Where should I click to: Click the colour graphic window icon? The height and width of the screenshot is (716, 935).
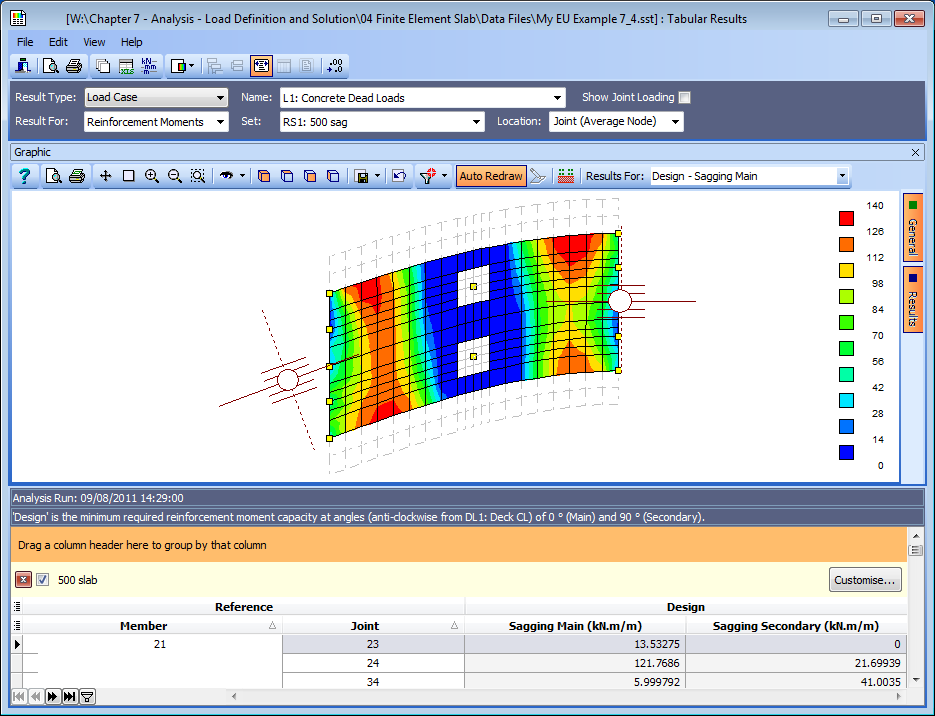pyautogui.click(x=178, y=66)
